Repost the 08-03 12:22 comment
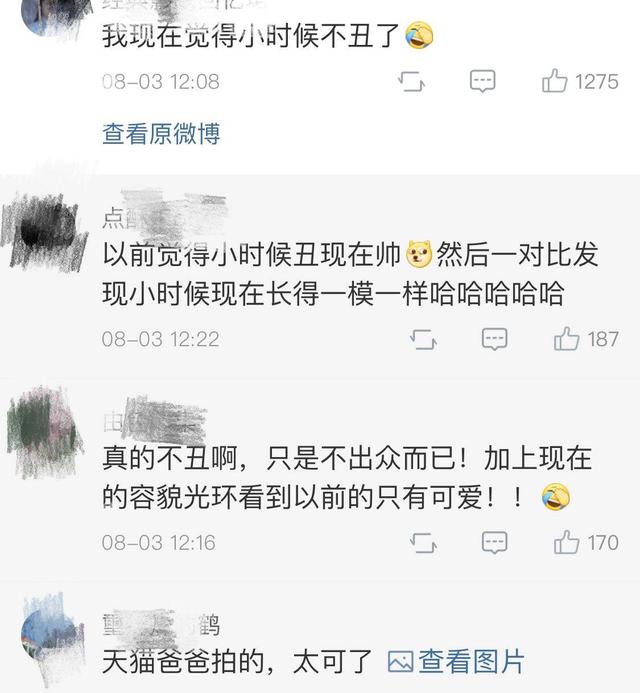 (x=423, y=339)
